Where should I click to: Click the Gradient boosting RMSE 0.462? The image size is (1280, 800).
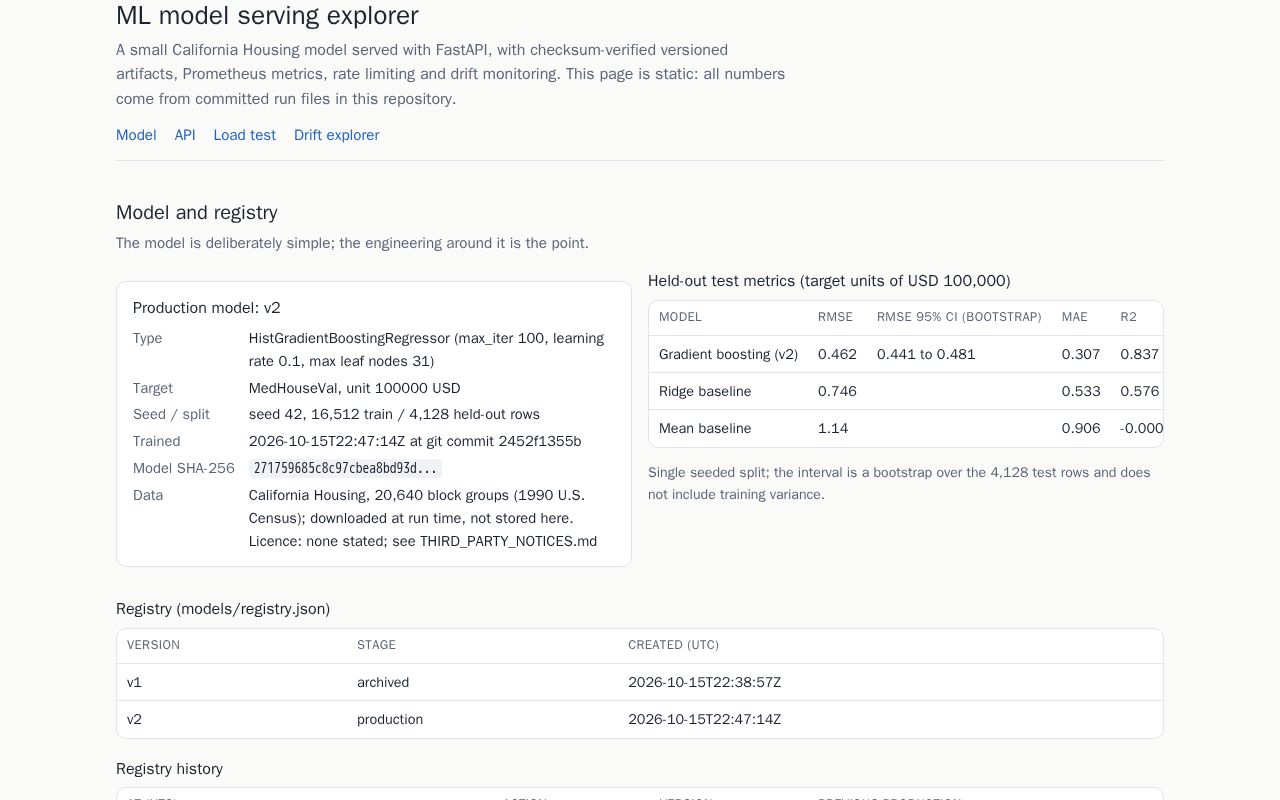(837, 354)
